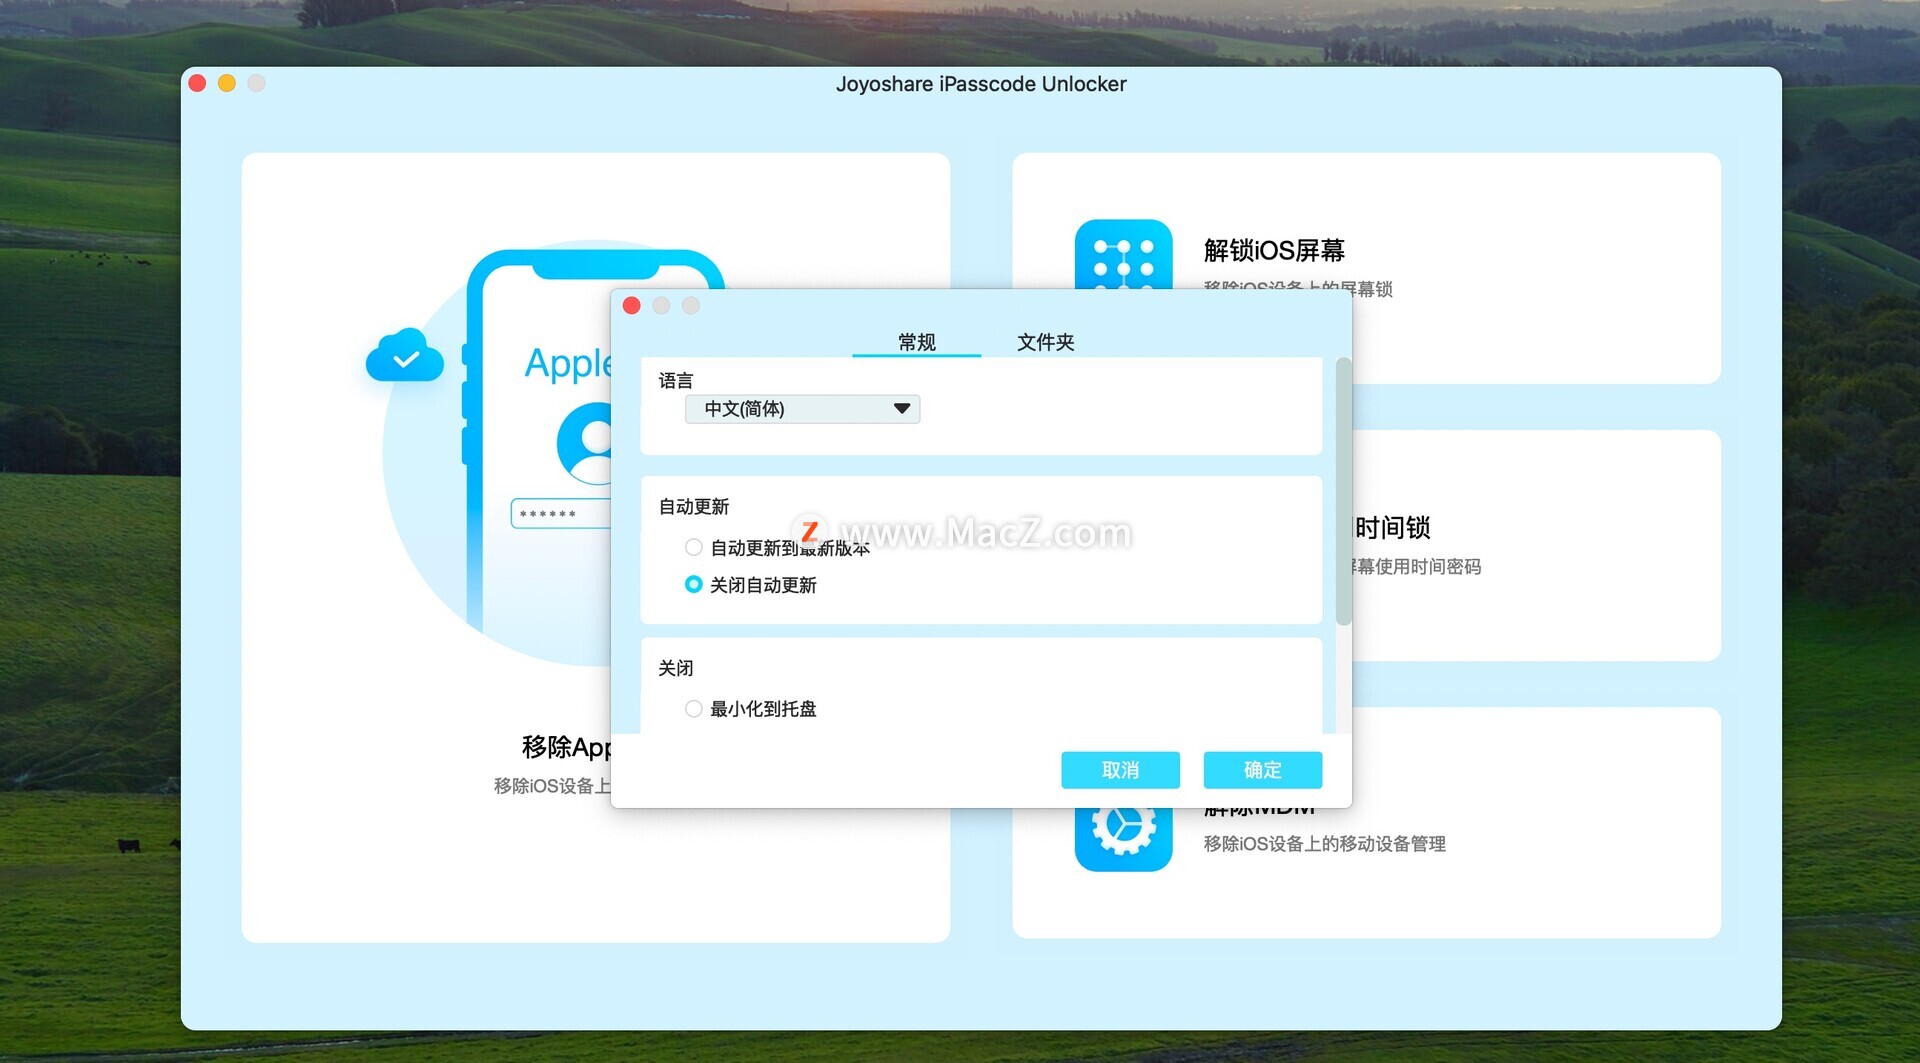The image size is (1920, 1063).
Task: Switch to the 文件夹 tab
Action: click(1045, 342)
